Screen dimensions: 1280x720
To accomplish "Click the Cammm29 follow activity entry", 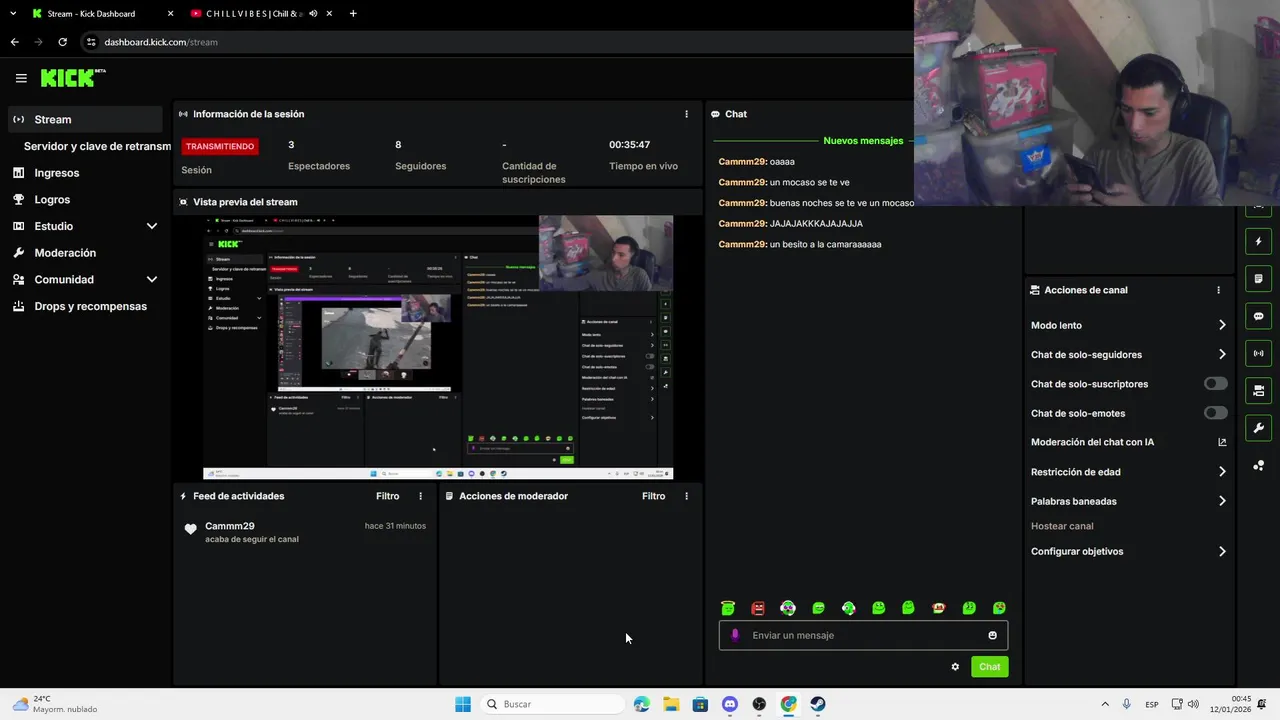I will (x=305, y=532).
